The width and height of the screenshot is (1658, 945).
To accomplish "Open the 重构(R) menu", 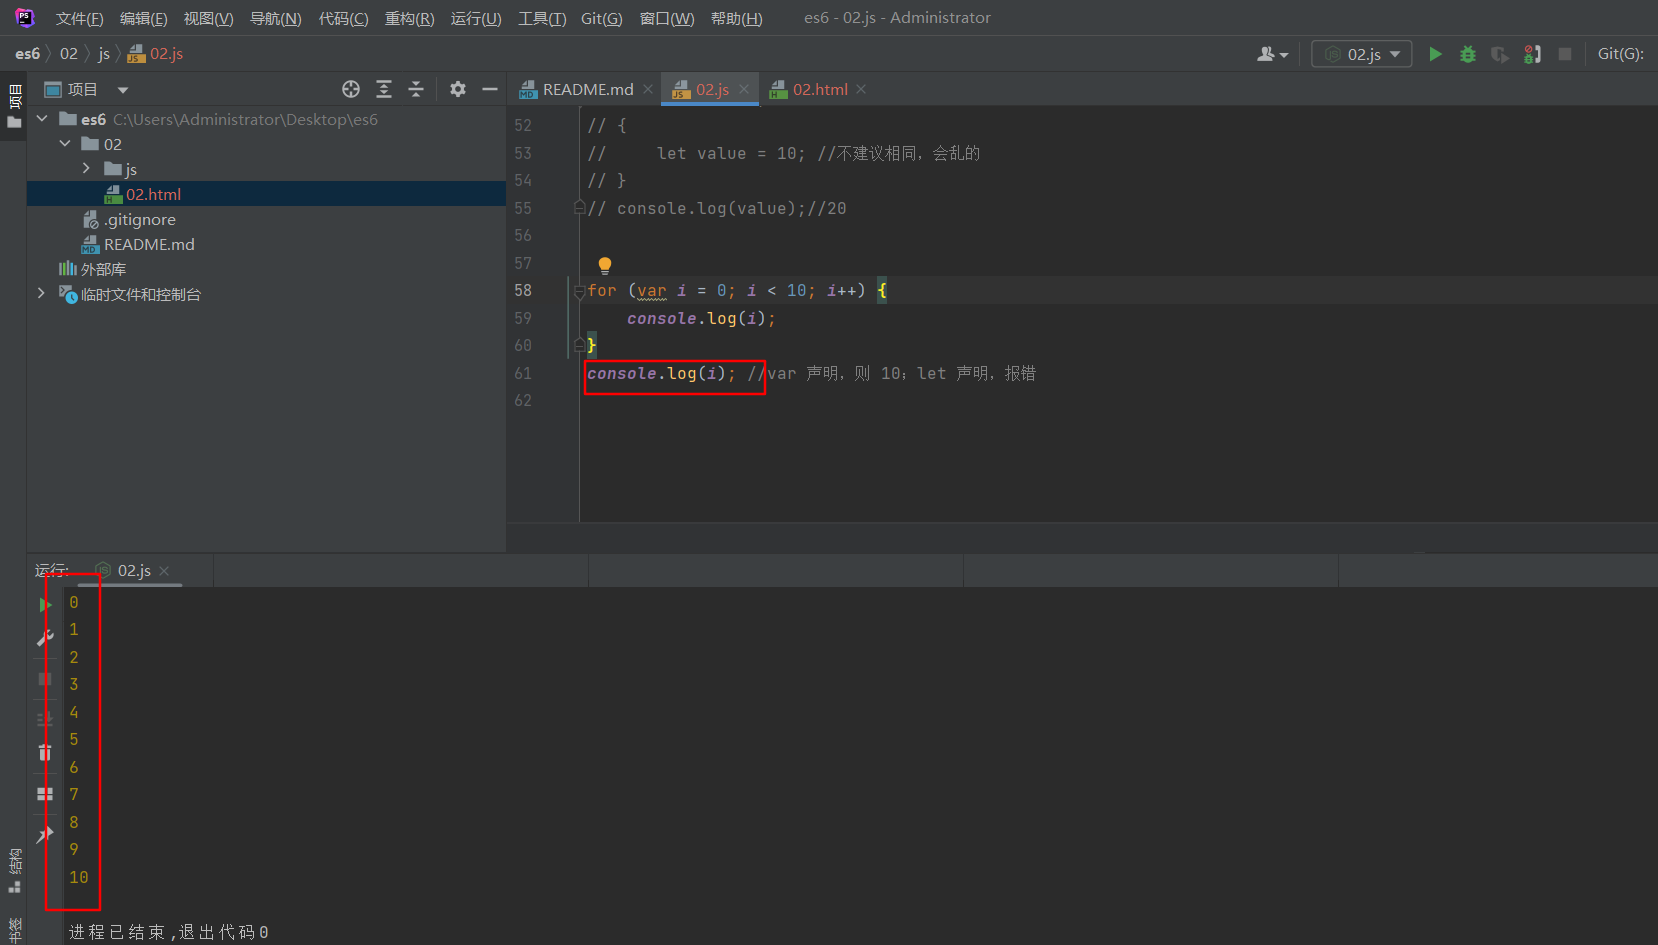I will [409, 19].
